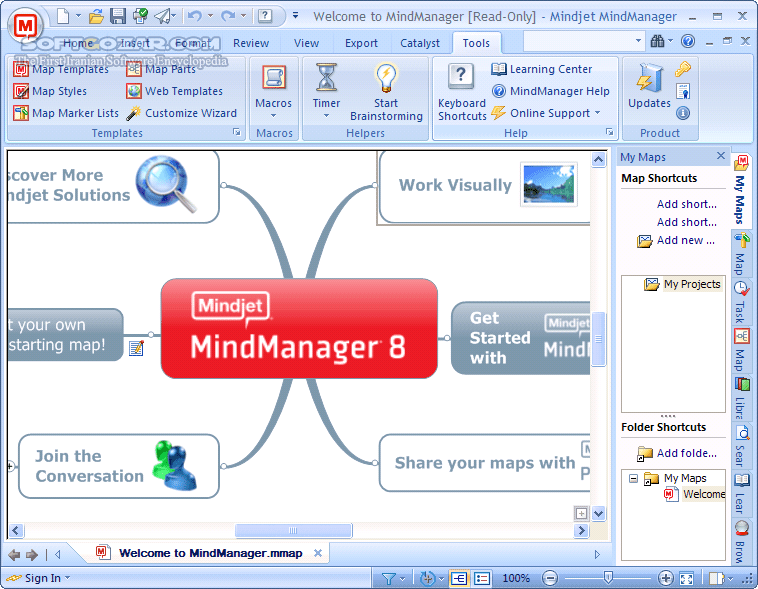Screen dimensions: 758x589
Task: Open the Templates group dialog launcher
Action: pos(237,132)
